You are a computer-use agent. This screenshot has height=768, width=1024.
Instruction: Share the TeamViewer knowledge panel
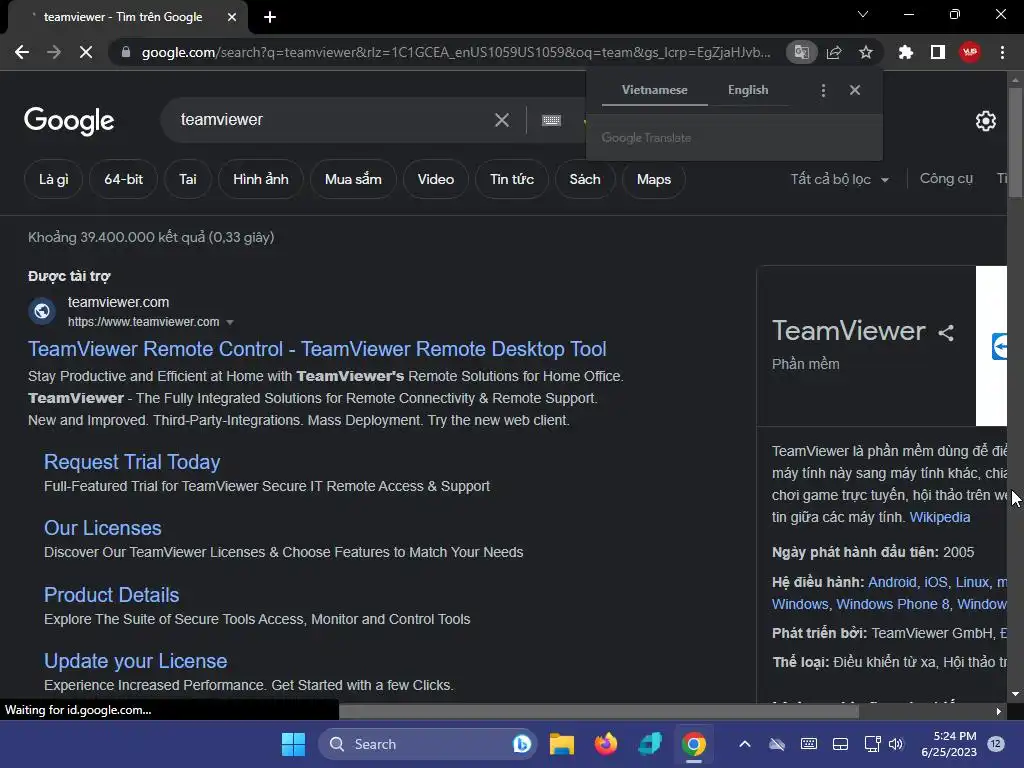946,333
